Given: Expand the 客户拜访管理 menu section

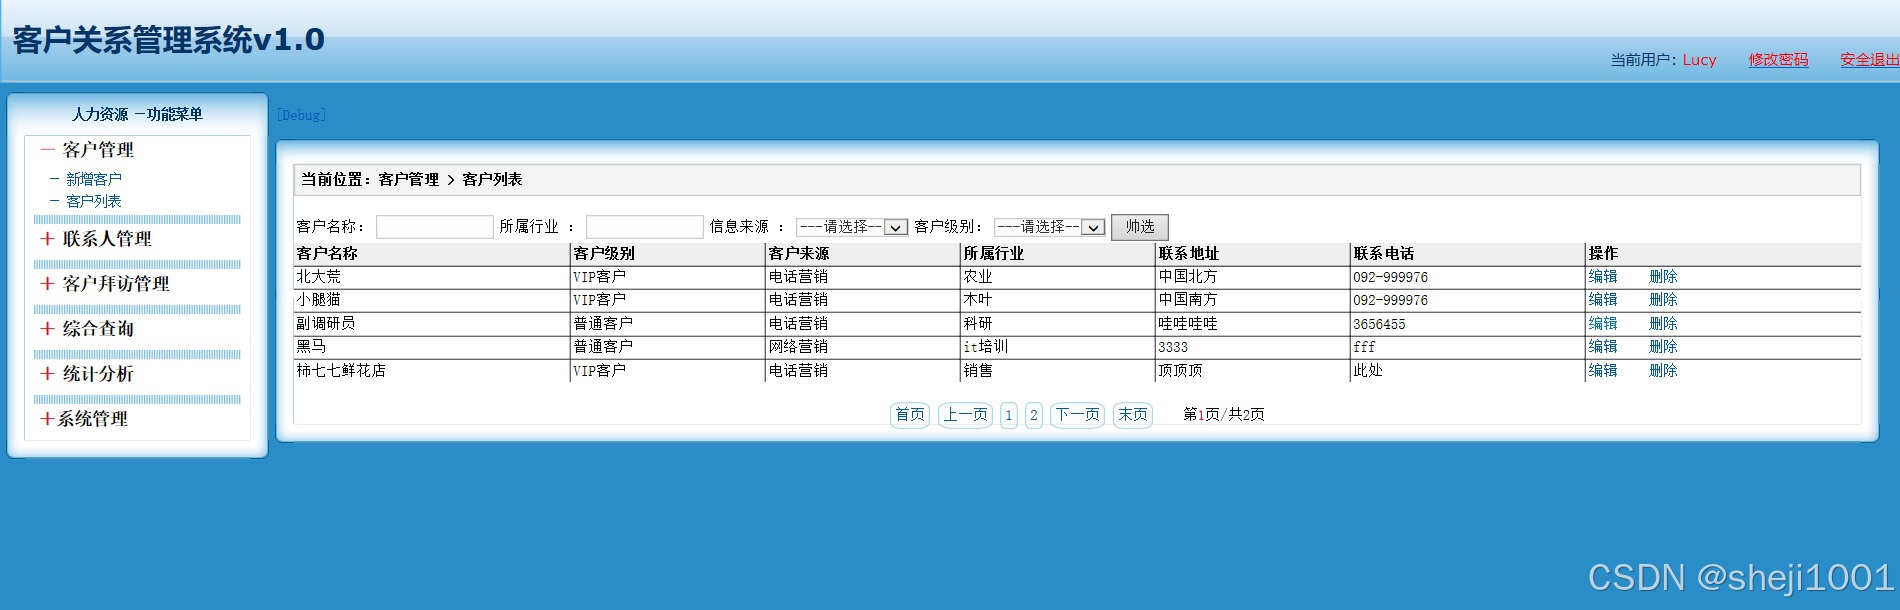Looking at the screenshot, I should coord(105,284).
